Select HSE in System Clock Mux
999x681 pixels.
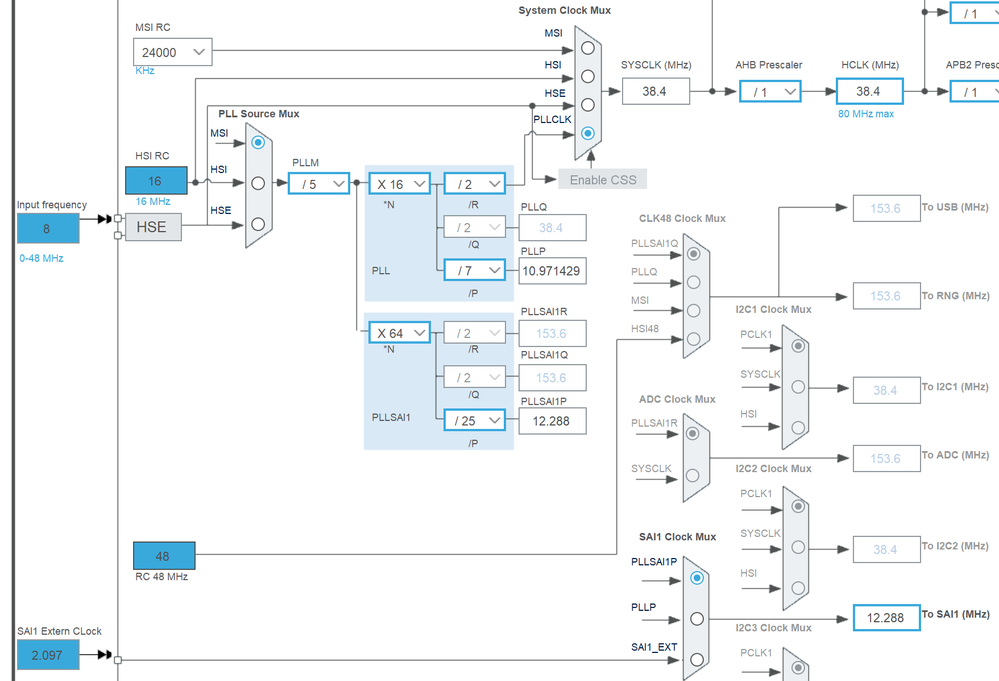point(587,104)
